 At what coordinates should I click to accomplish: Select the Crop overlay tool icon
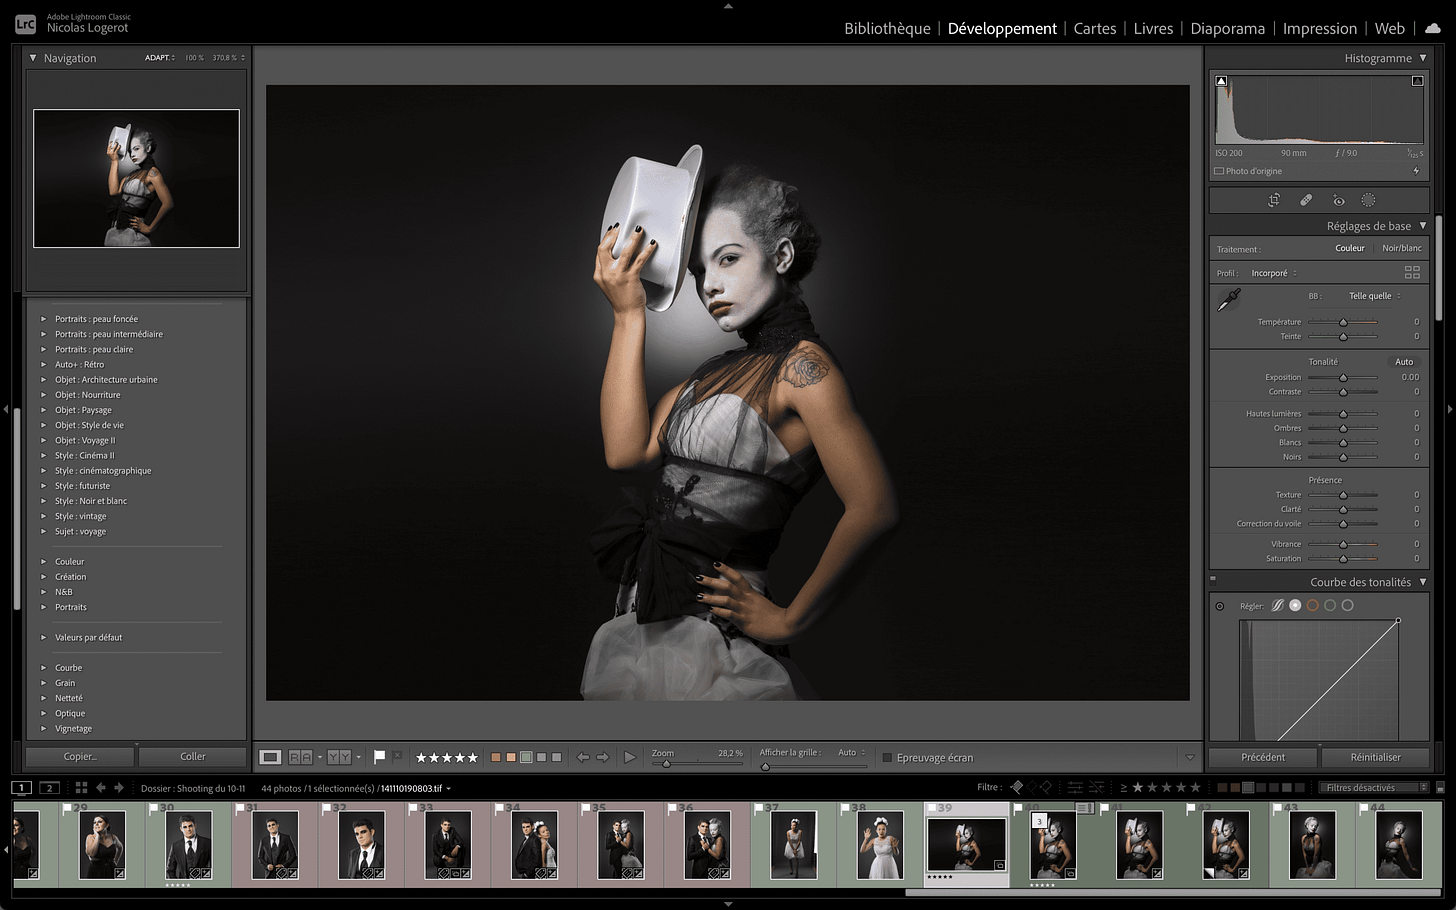pos(1273,200)
